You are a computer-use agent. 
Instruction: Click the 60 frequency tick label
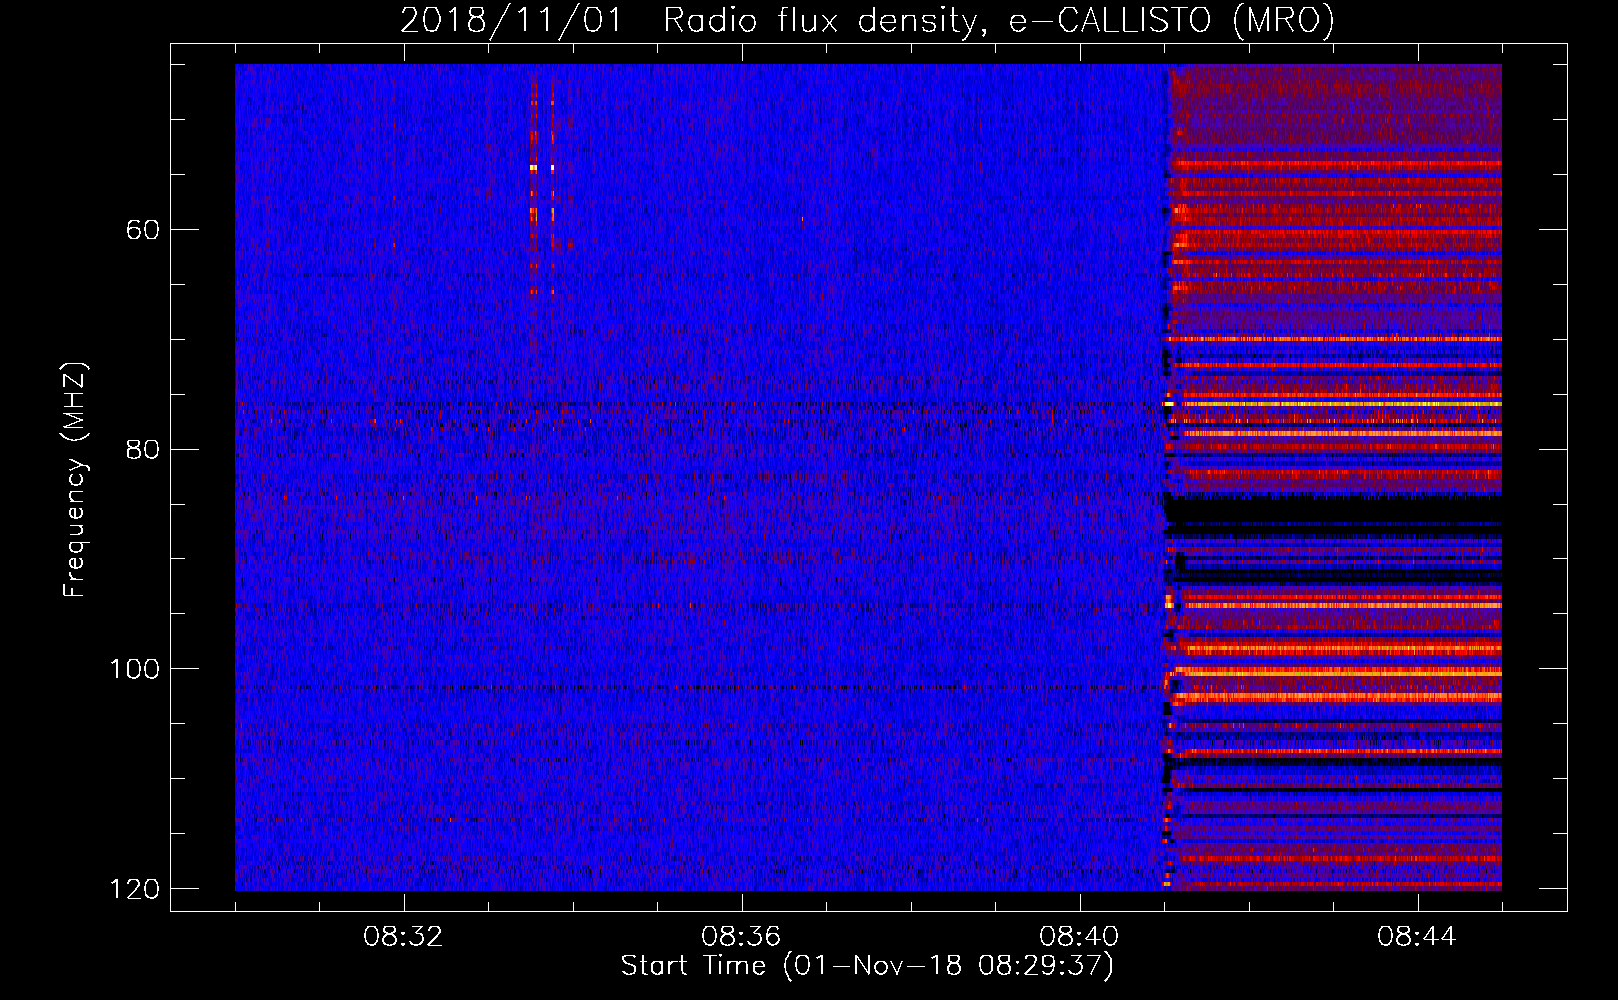point(143,230)
